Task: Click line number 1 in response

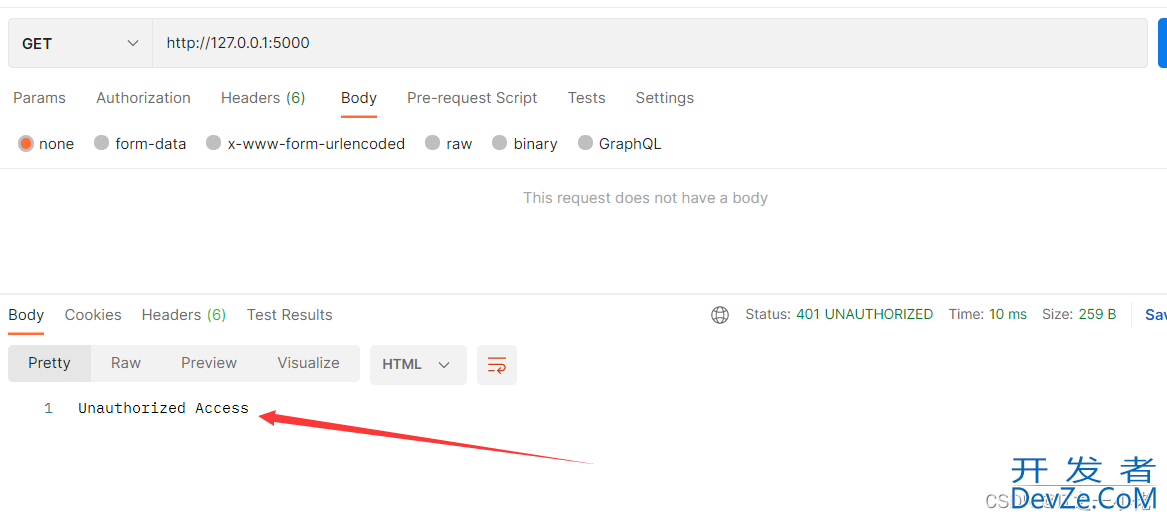Action: point(48,408)
